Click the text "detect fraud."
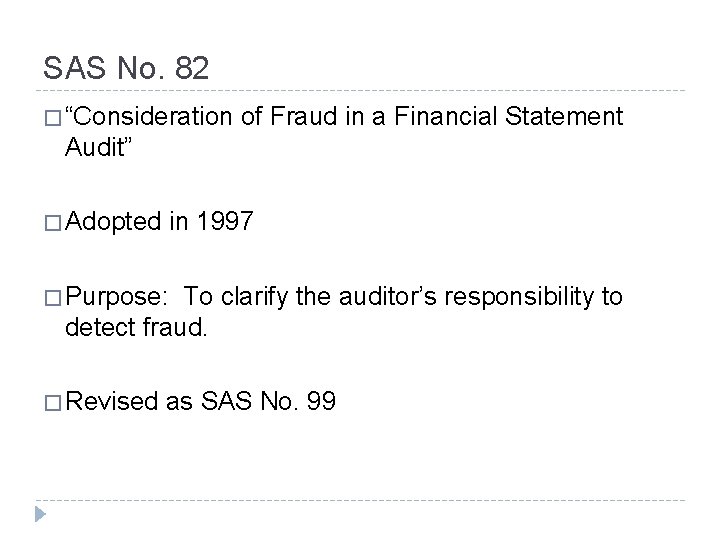720x540 pixels. (x=136, y=327)
